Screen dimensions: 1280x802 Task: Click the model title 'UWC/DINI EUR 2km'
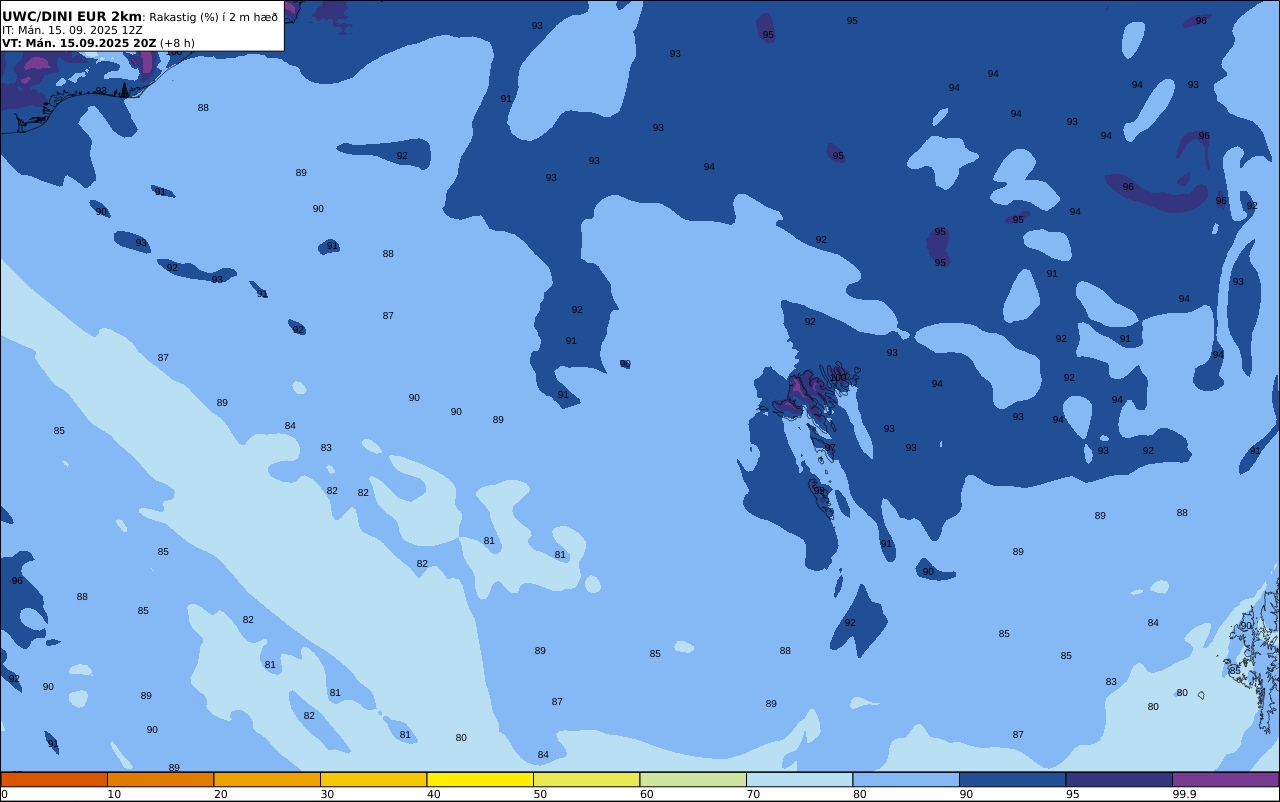point(72,16)
